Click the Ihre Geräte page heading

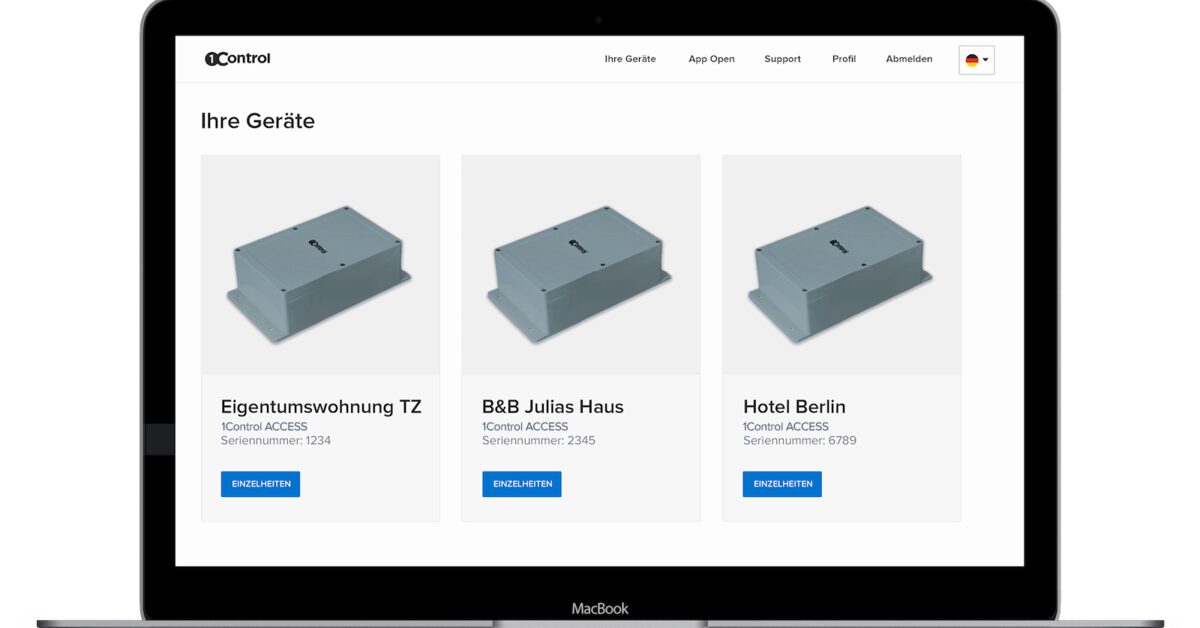point(258,121)
